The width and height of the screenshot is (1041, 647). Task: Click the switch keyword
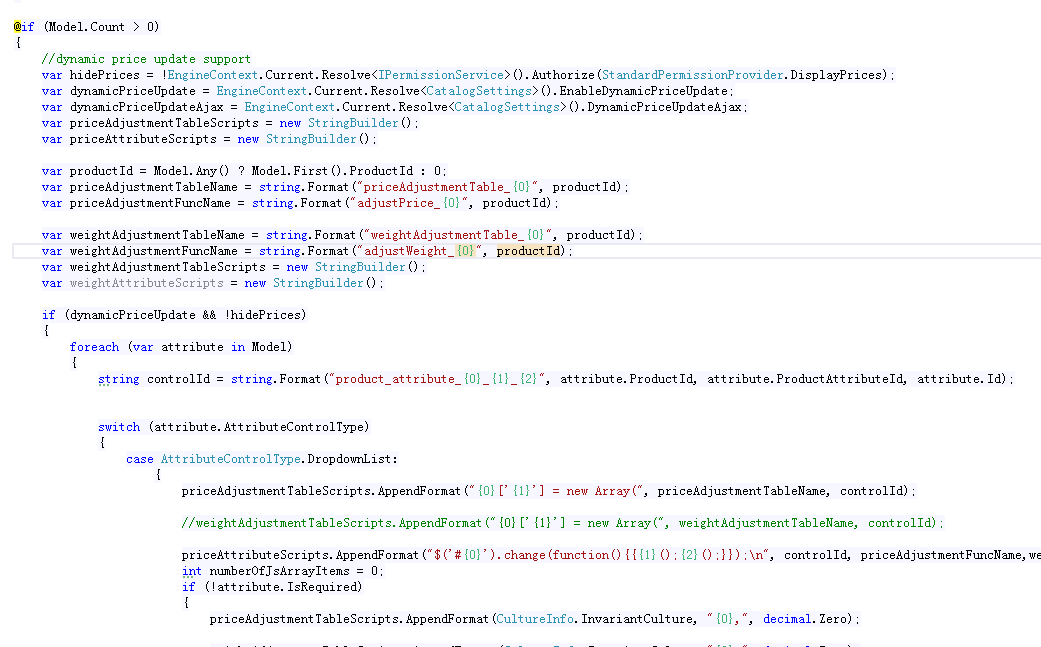tap(119, 427)
